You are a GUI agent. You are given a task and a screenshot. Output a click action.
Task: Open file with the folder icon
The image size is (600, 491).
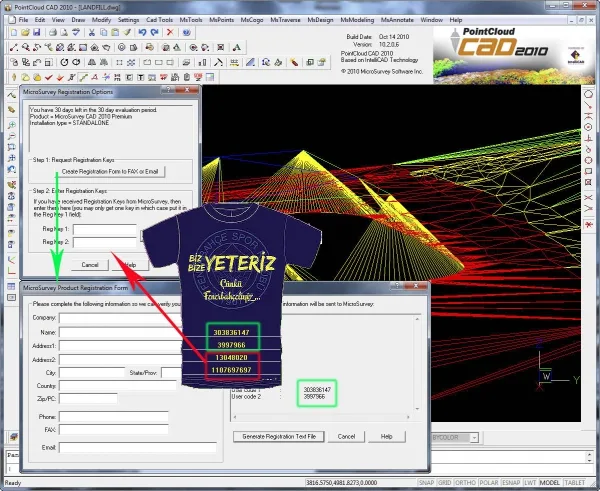(25, 33)
